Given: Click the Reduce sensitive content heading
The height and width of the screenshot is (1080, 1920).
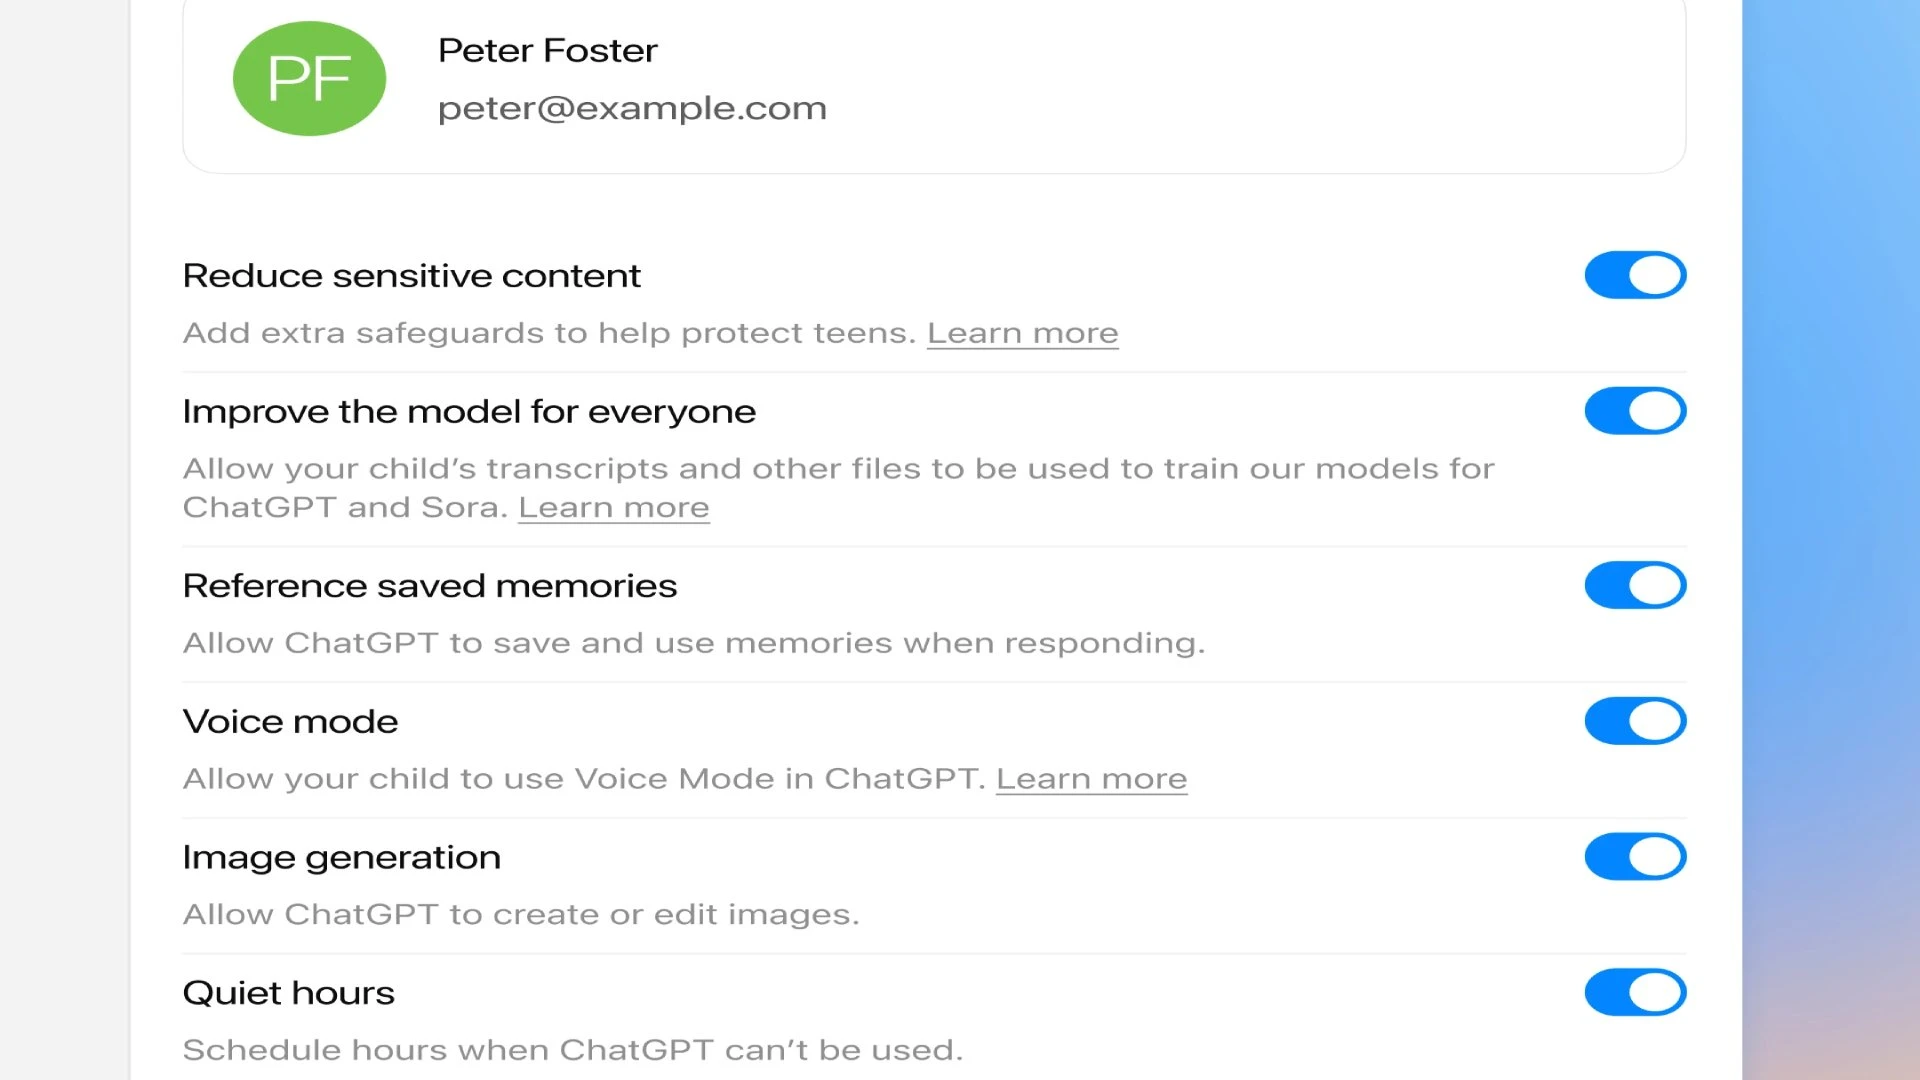Looking at the screenshot, I should (x=411, y=276).
